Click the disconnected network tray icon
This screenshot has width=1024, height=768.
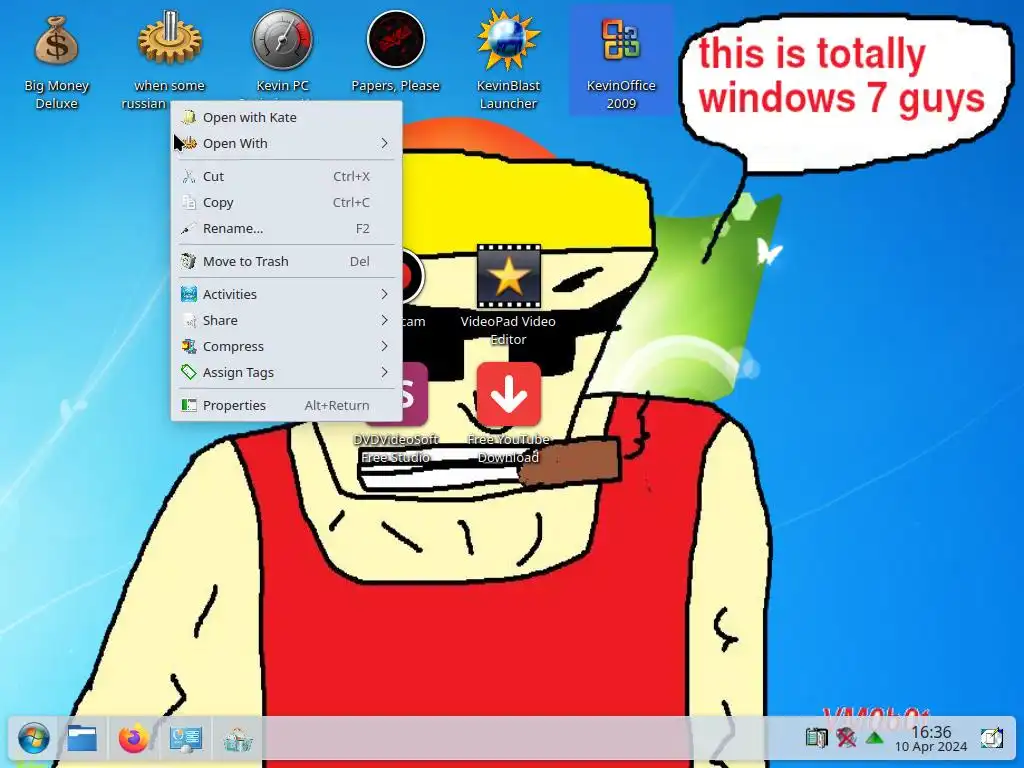pos(846,738)
